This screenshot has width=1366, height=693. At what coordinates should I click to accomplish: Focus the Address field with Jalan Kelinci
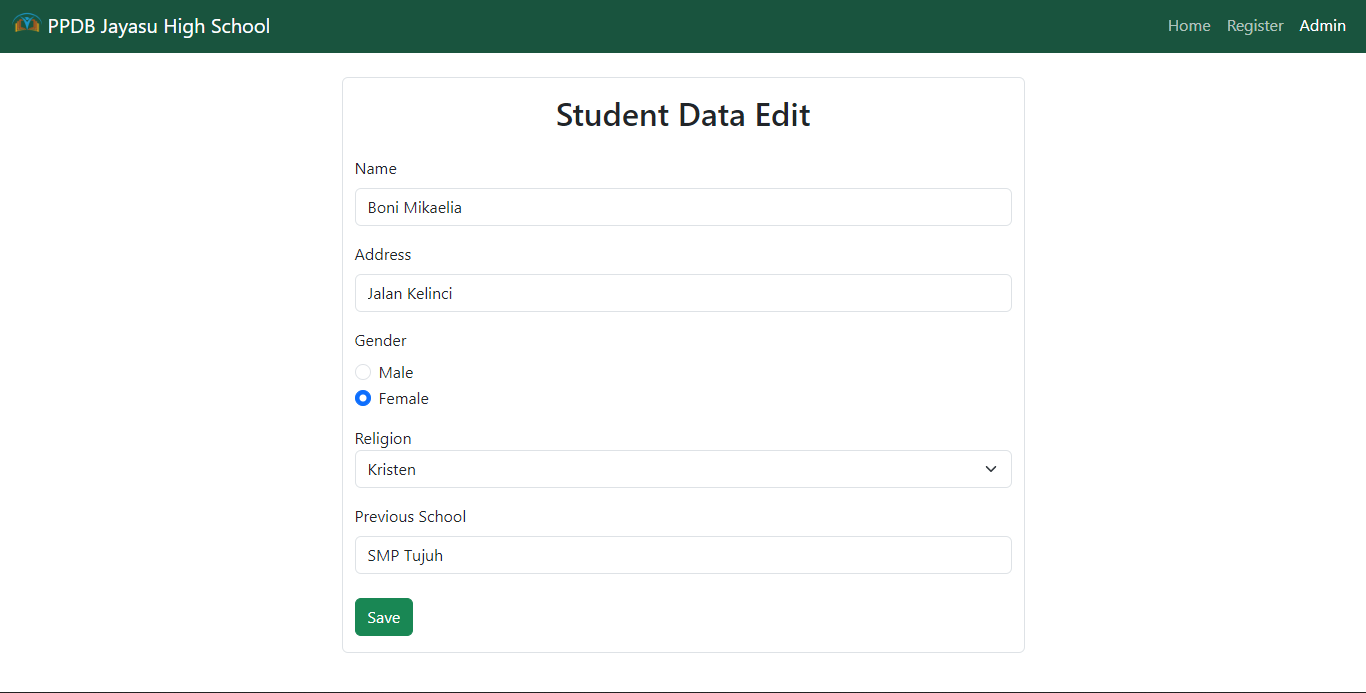683,293
